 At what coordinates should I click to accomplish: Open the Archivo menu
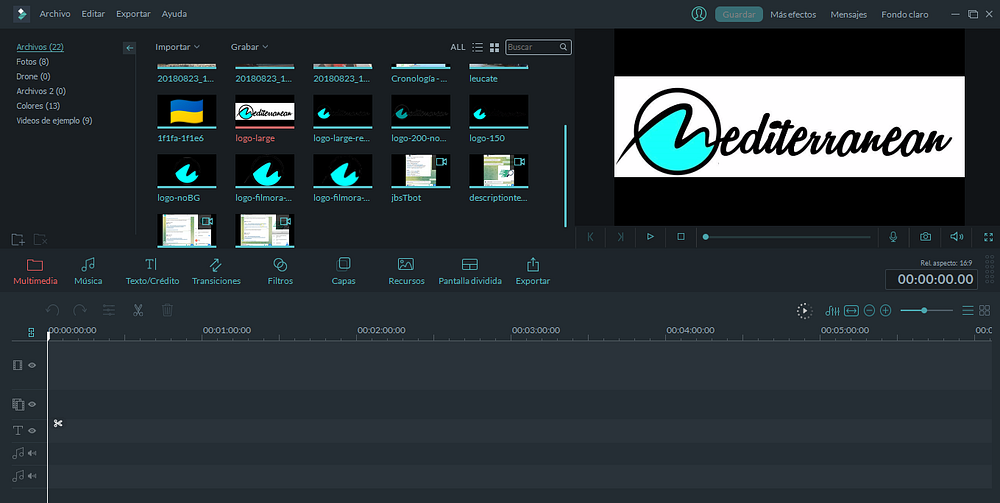click(55, 14)
